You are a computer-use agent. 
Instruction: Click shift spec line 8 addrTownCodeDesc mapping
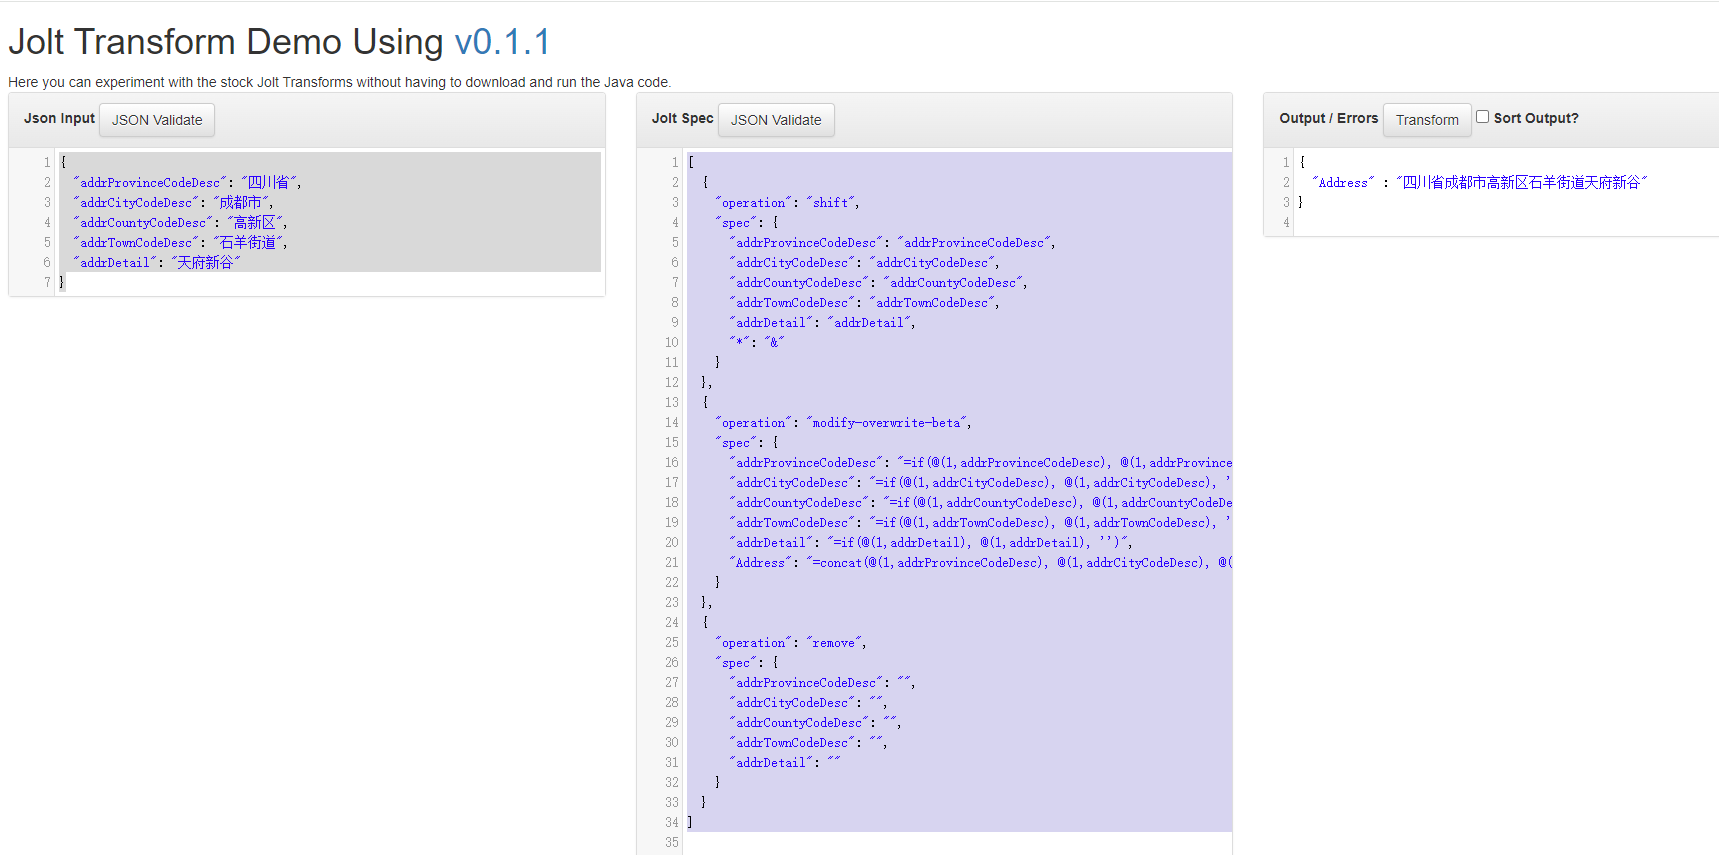[864, 302]
